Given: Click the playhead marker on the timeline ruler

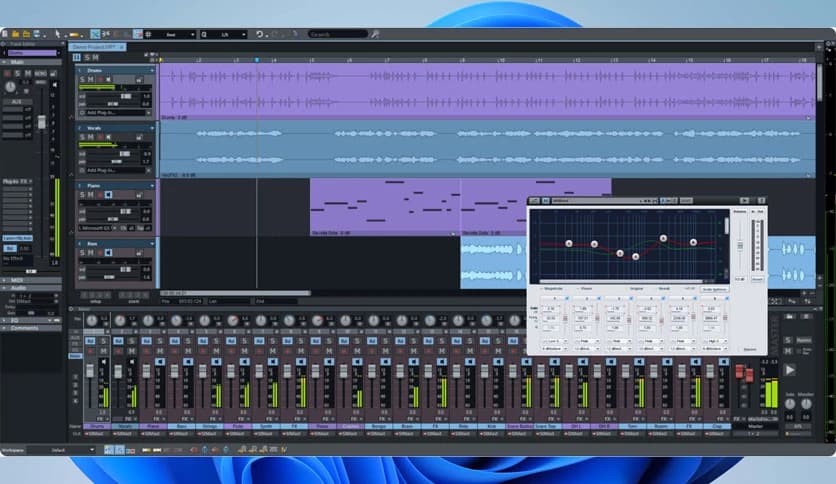Looking at the screenshot, I should [256, 60].
